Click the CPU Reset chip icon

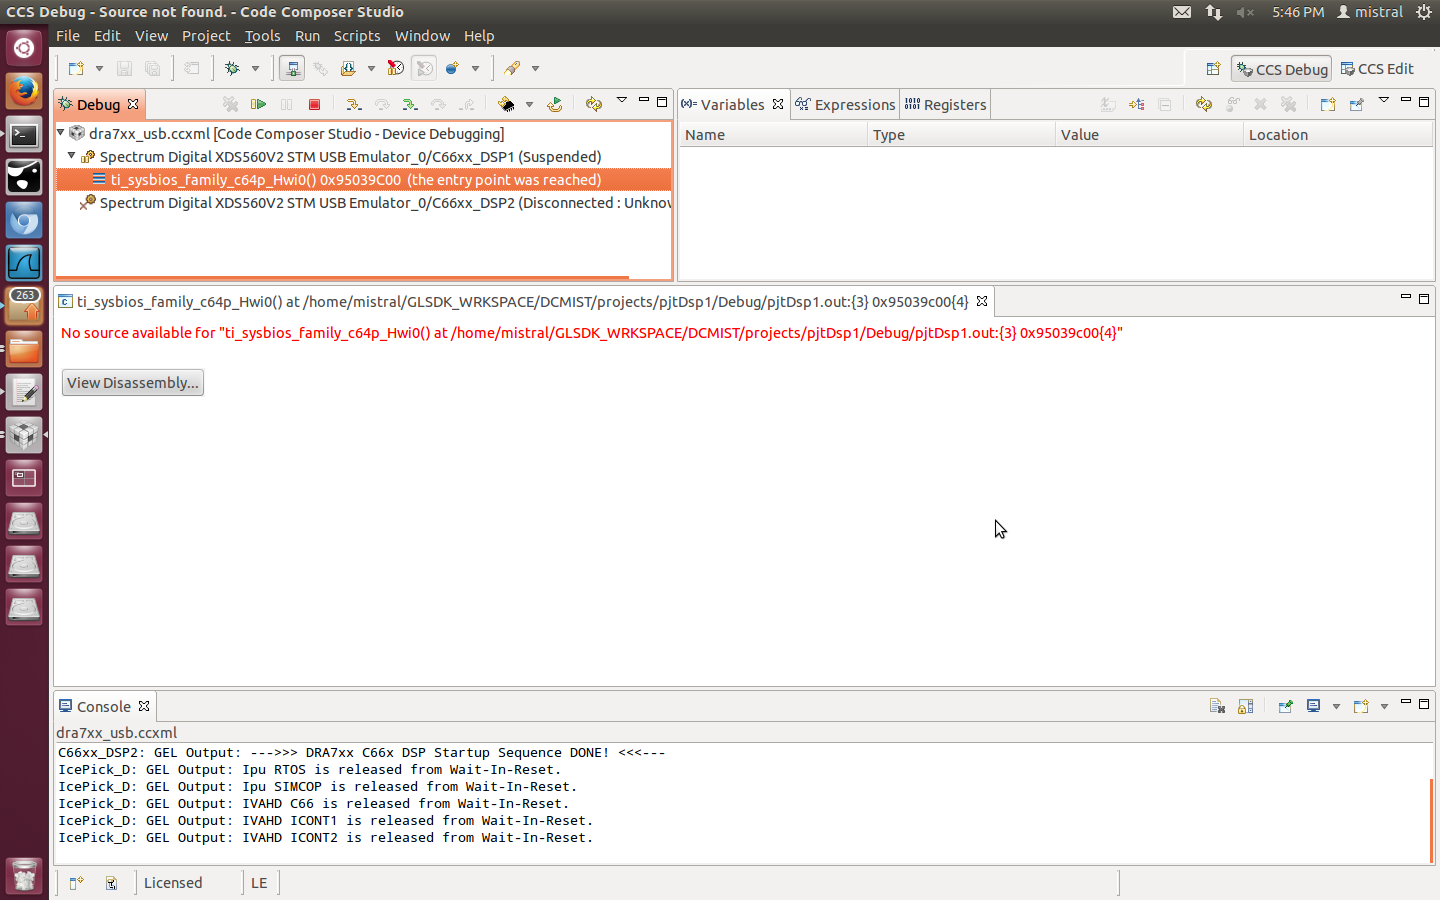506,104
